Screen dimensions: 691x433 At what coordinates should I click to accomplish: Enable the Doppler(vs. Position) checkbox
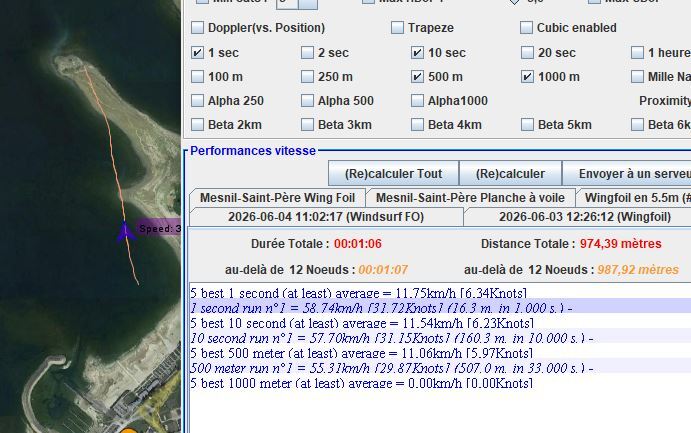pyautogui.click(x=197, y=28)
